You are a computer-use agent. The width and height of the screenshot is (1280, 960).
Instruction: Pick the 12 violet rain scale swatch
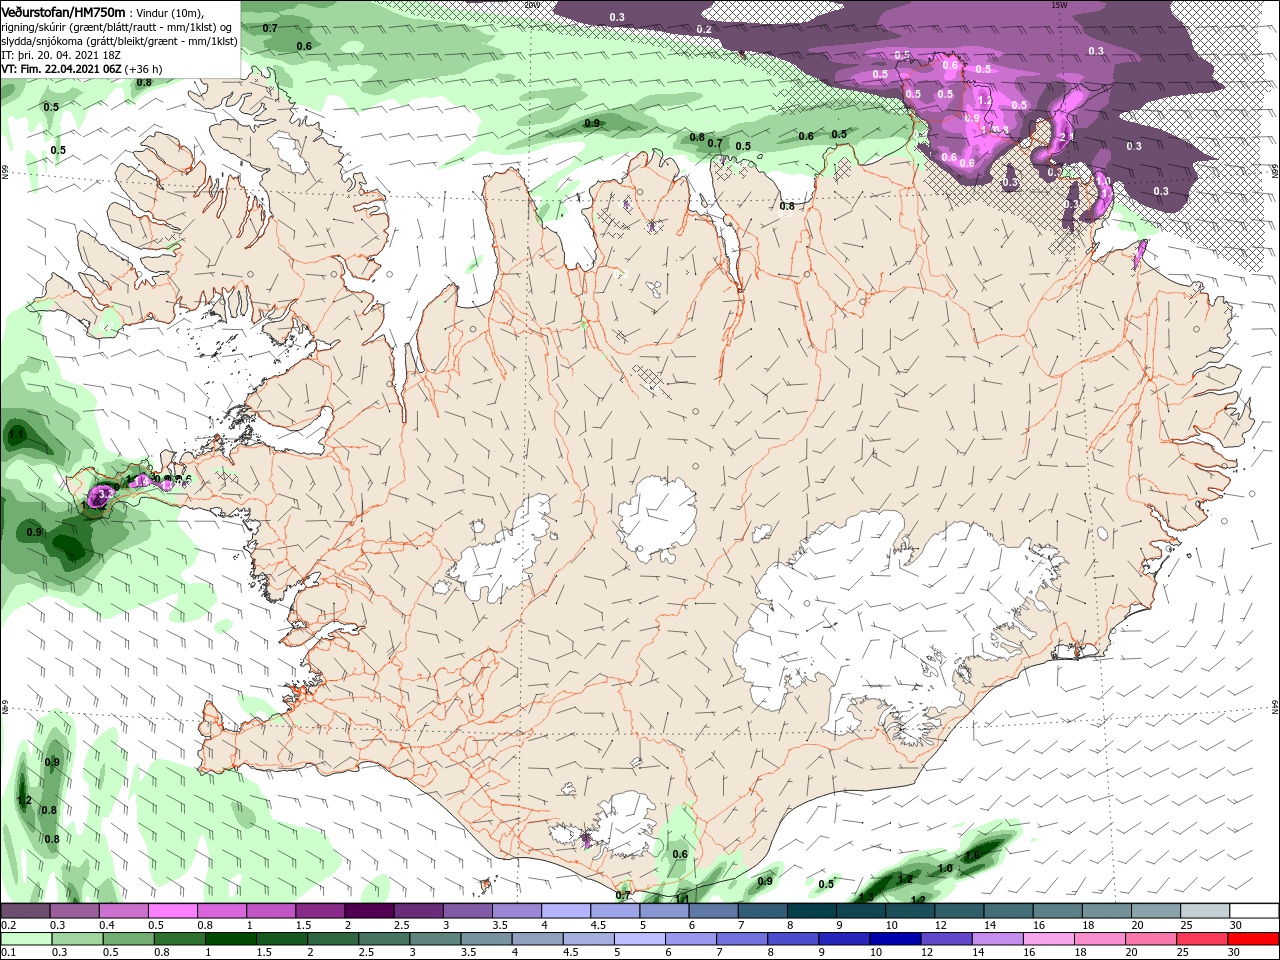pyautogui.click(x=946, y=939)
